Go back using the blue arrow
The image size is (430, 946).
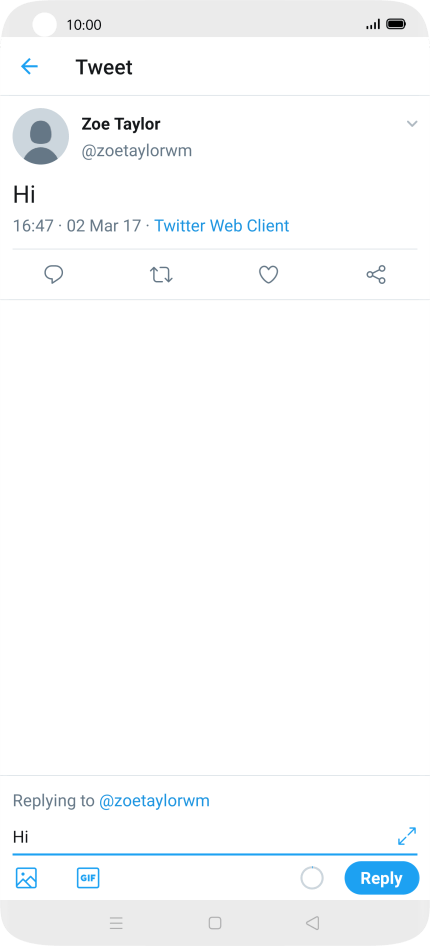[x=29, y=66]
